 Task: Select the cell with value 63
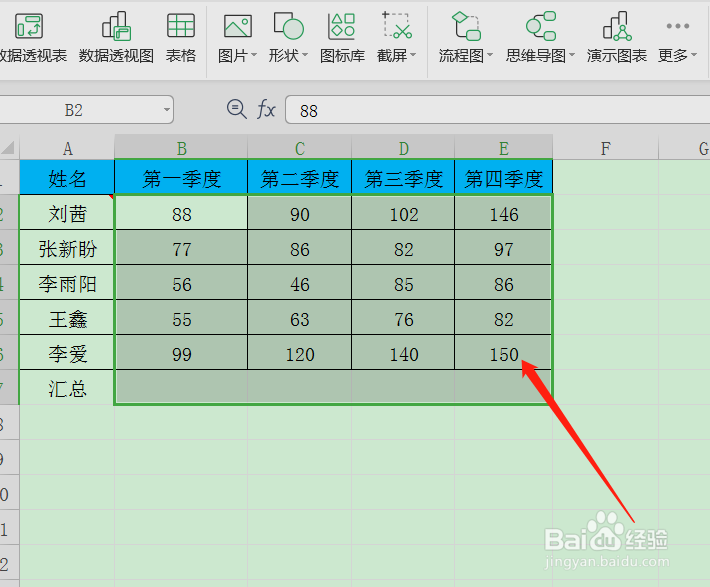(300, 318)
